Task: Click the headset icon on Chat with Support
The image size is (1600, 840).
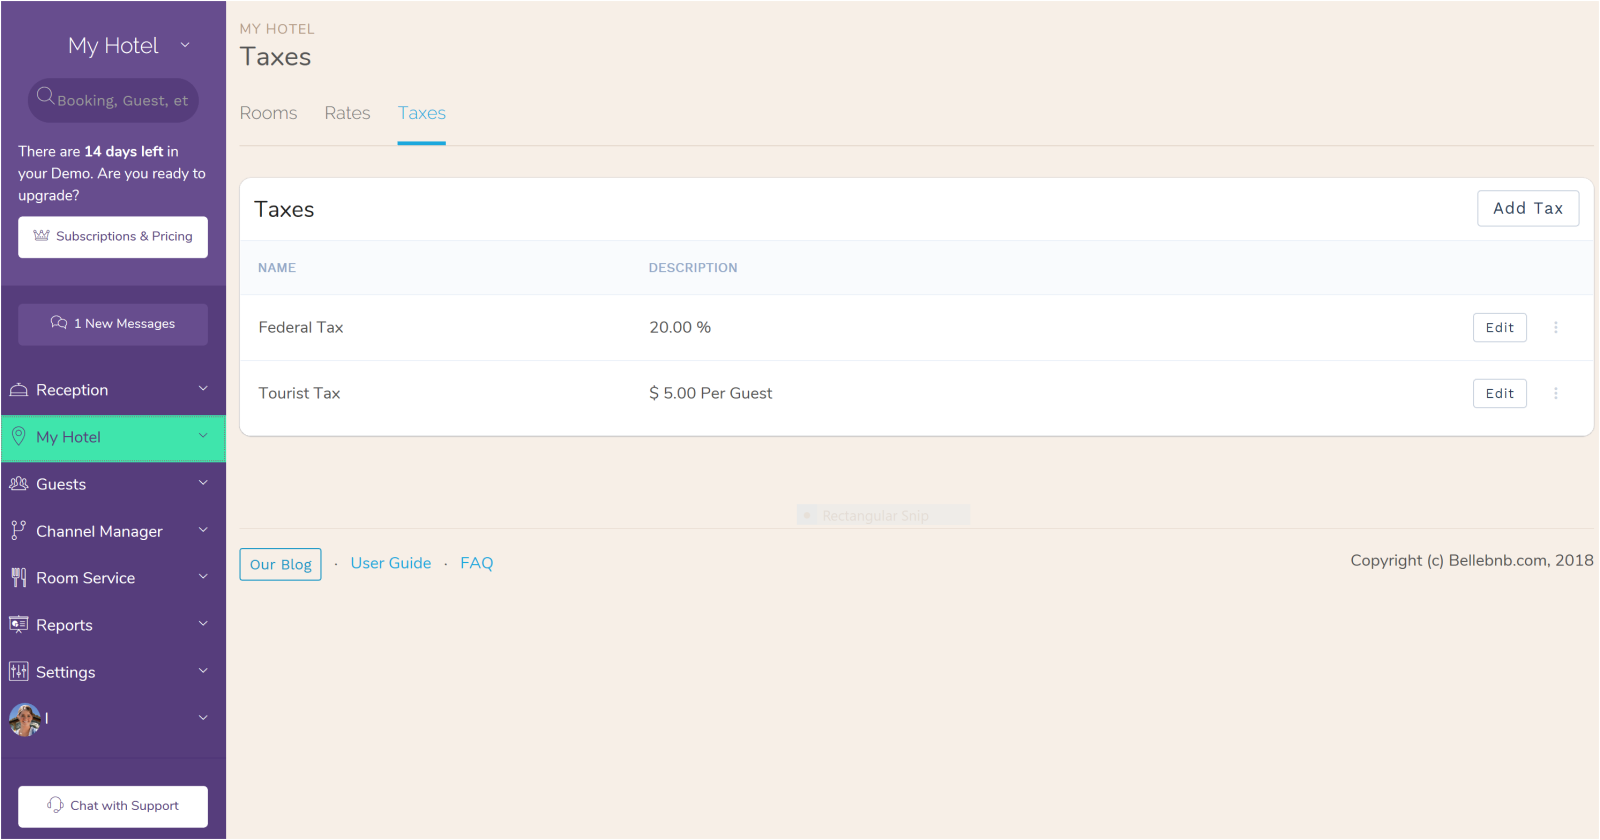Action: pyautogui.click(x=55, y=805)
